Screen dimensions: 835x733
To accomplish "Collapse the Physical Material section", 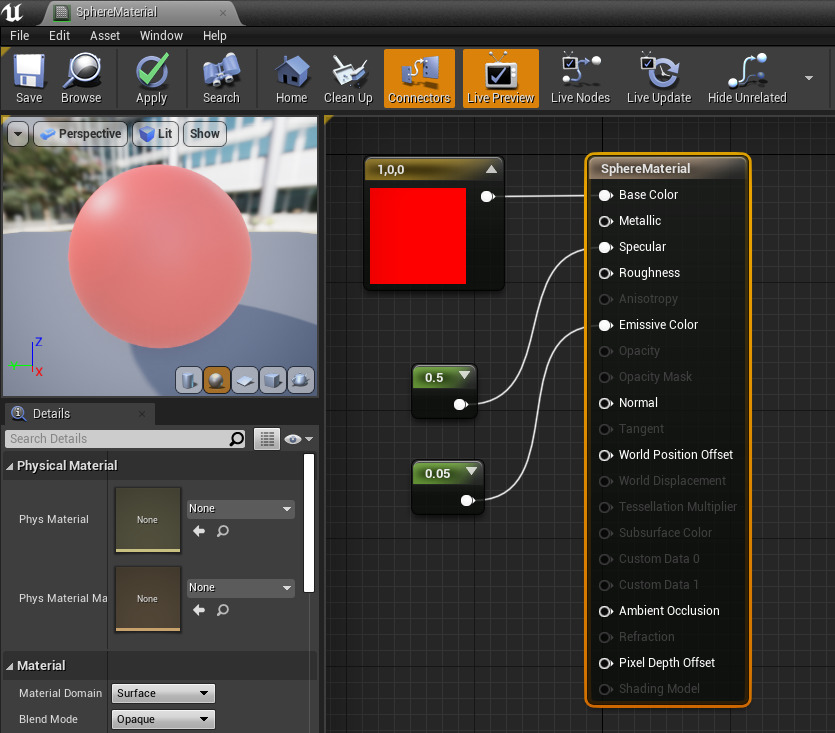I will (x=10, y=466).
